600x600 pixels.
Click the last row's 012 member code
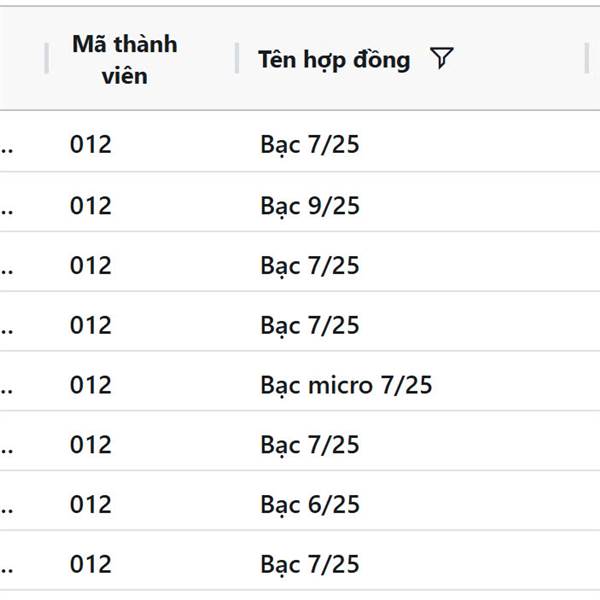(x=91, y=564)
